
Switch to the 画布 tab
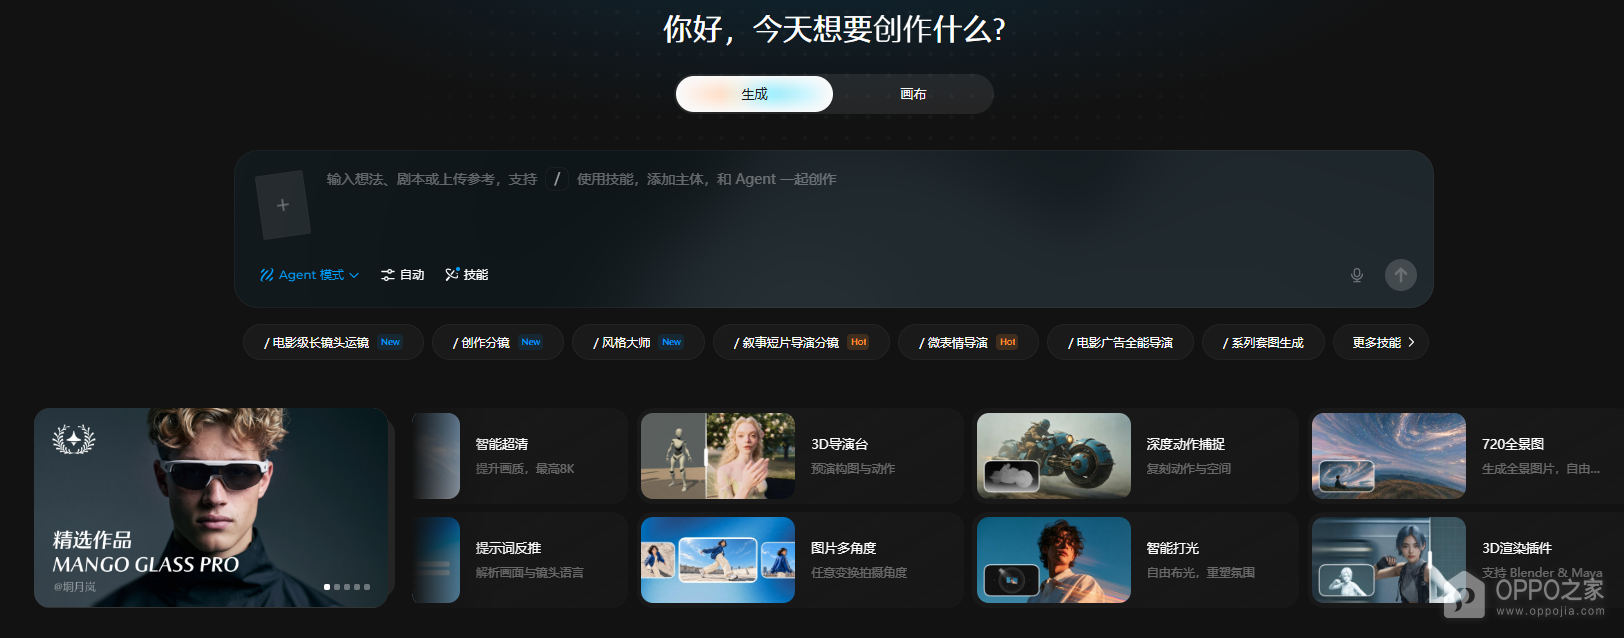[913, 94]
